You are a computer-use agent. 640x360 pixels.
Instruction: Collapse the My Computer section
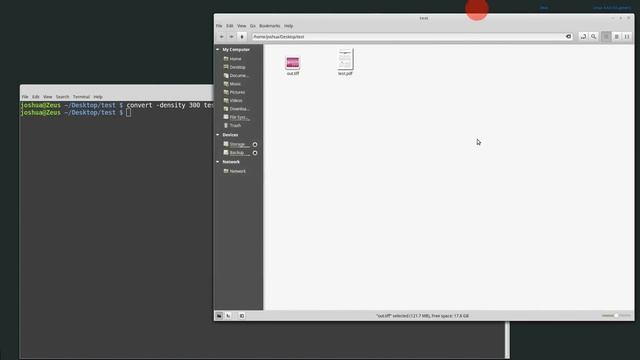[x=218, y=49]
